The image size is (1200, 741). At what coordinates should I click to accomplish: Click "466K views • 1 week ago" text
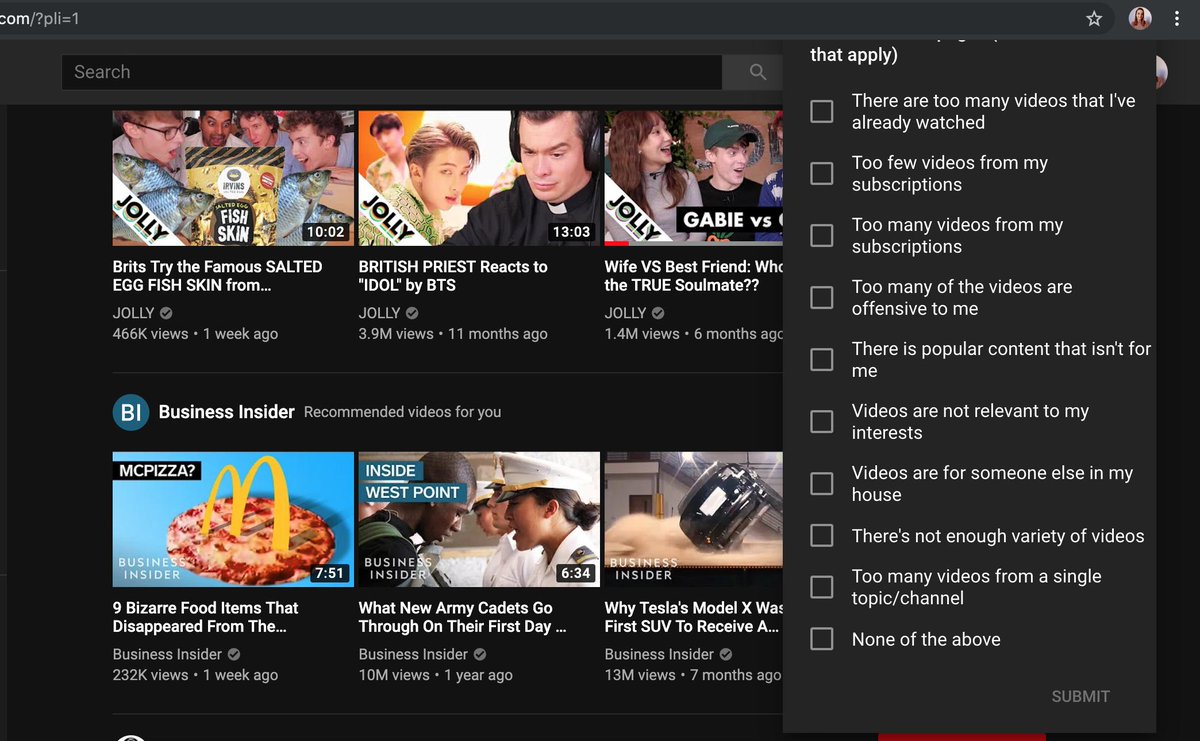click(195, 334)
